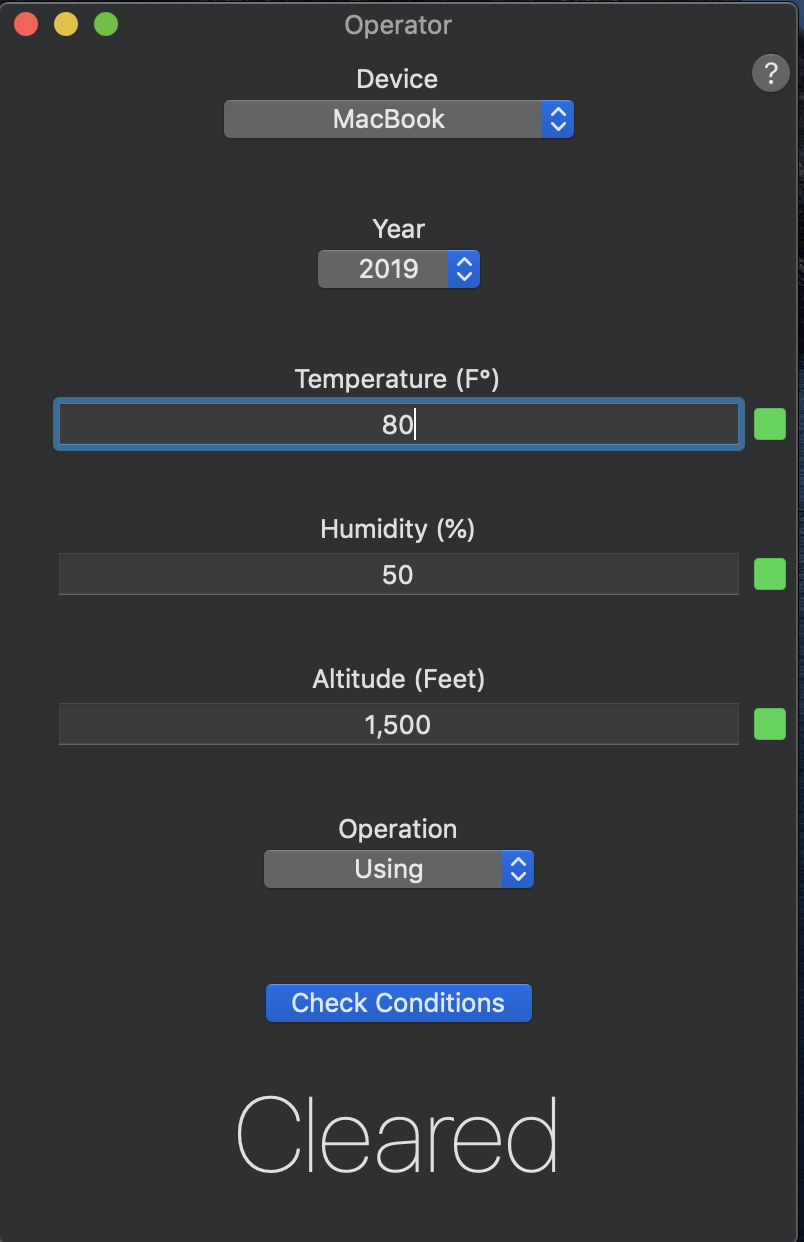Open the Device dropdown showing MacBook

(x=388, y=120)
